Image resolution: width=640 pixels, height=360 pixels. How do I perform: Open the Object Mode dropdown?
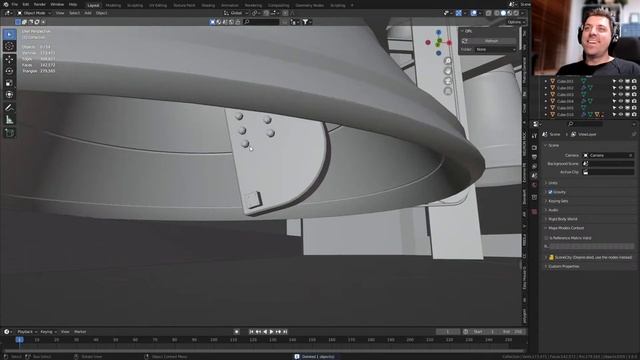coord(34,13)
